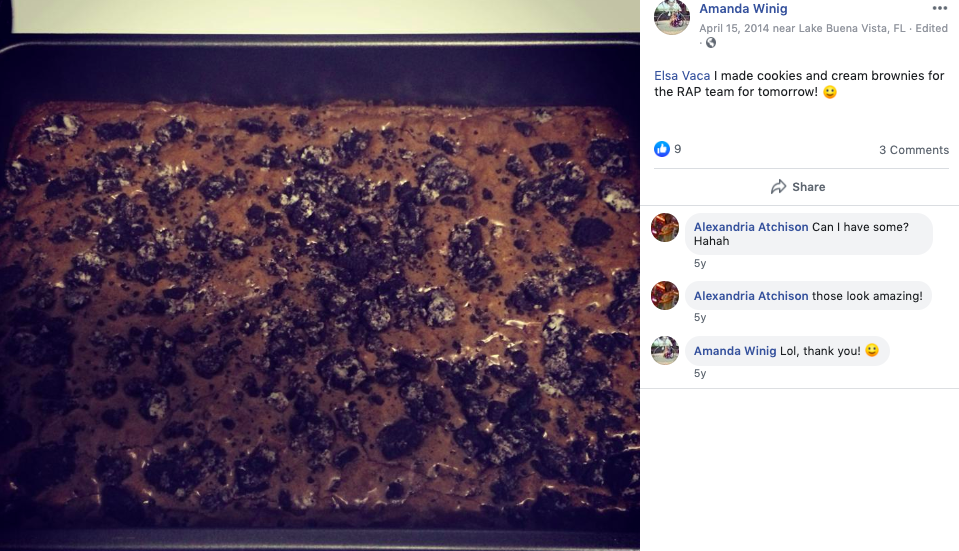Open the 3 Comments count
This screenshot has width=959, height=551.
[914, 150]
